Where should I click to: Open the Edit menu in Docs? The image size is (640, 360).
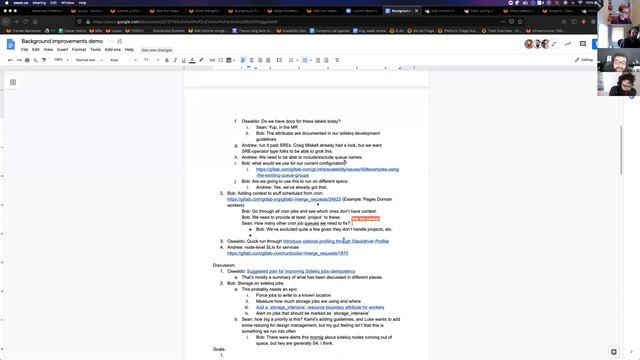pyautogui.click(x=36, y=49)
